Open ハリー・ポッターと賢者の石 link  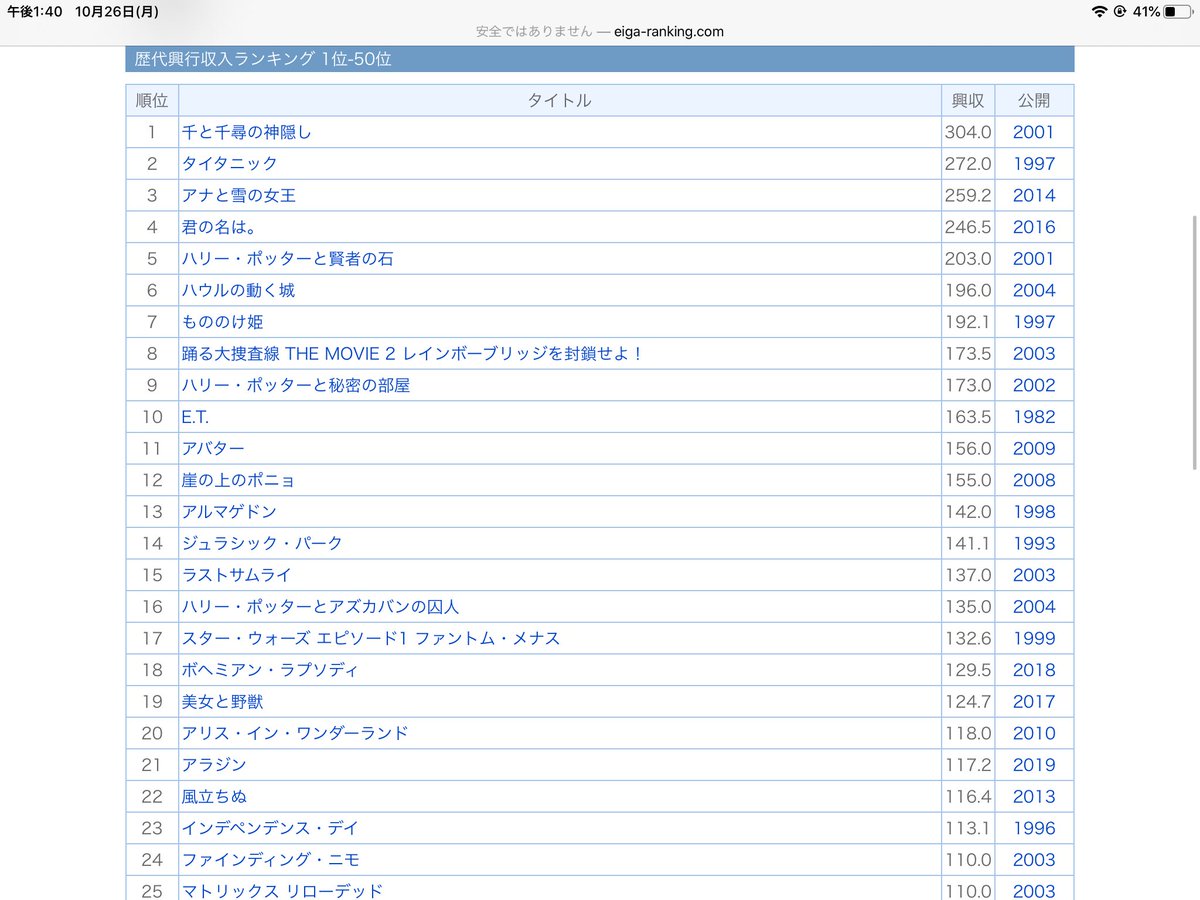[287, 258]
